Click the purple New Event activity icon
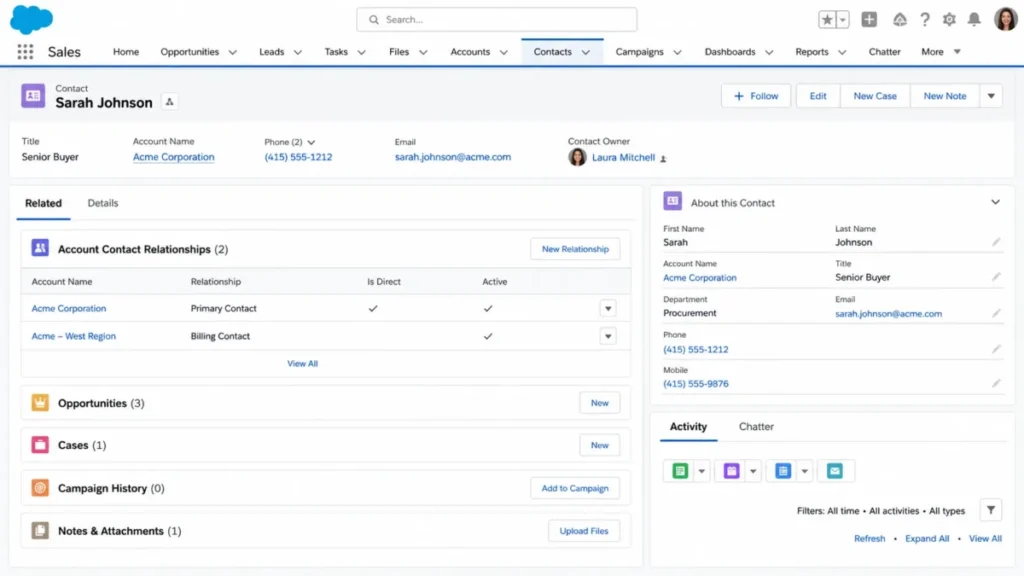Viewport: 1024px width, 576px height. click(x=731, y=471)
